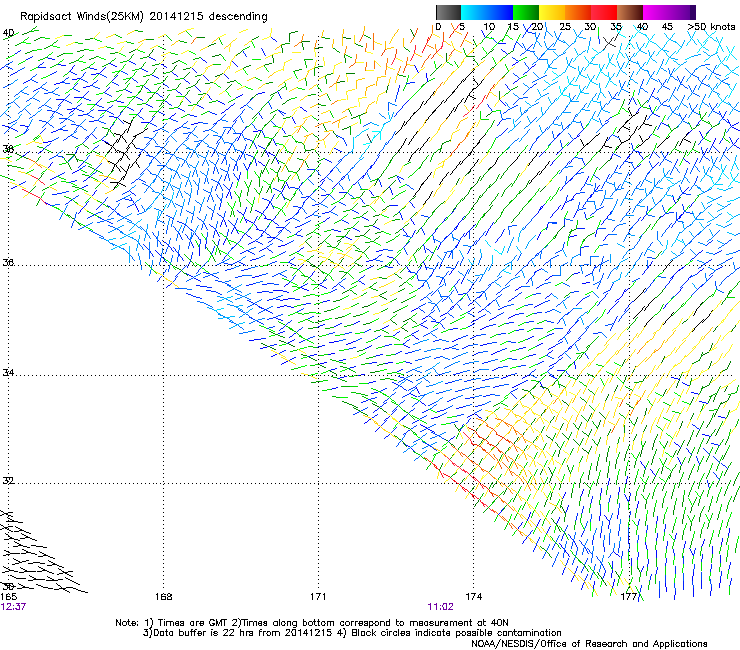This screenshot has height=650, width=740.
Task: Click the yellow 20-25 knots legend segment
Action: (x=552, y=12)
